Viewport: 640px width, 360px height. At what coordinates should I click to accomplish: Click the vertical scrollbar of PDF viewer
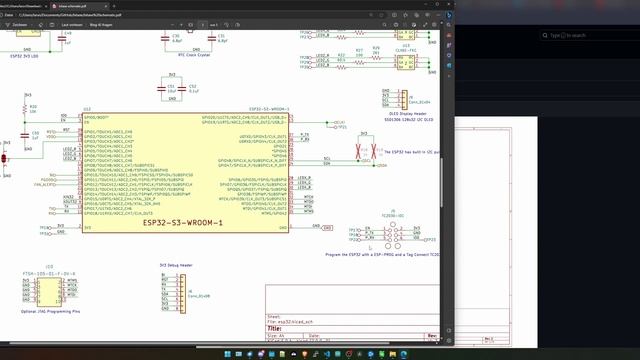(x=442, y=182)
